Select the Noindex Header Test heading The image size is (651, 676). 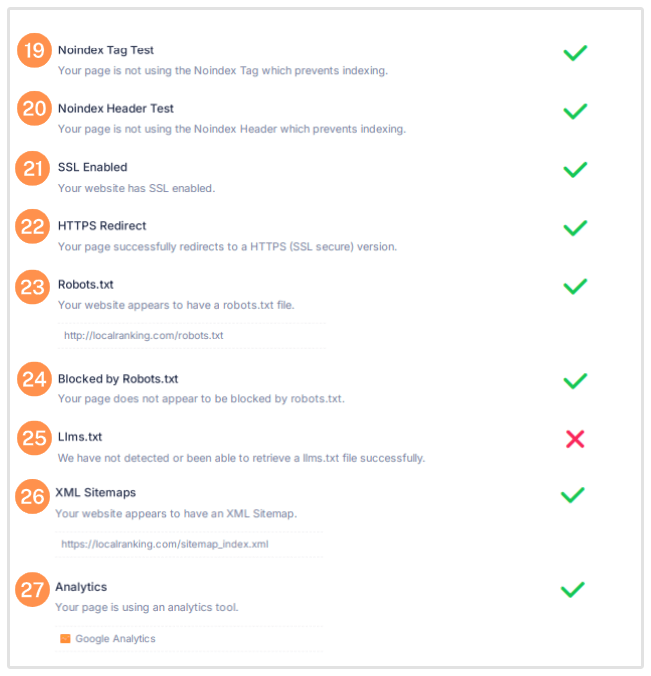[x=116, y=108]
